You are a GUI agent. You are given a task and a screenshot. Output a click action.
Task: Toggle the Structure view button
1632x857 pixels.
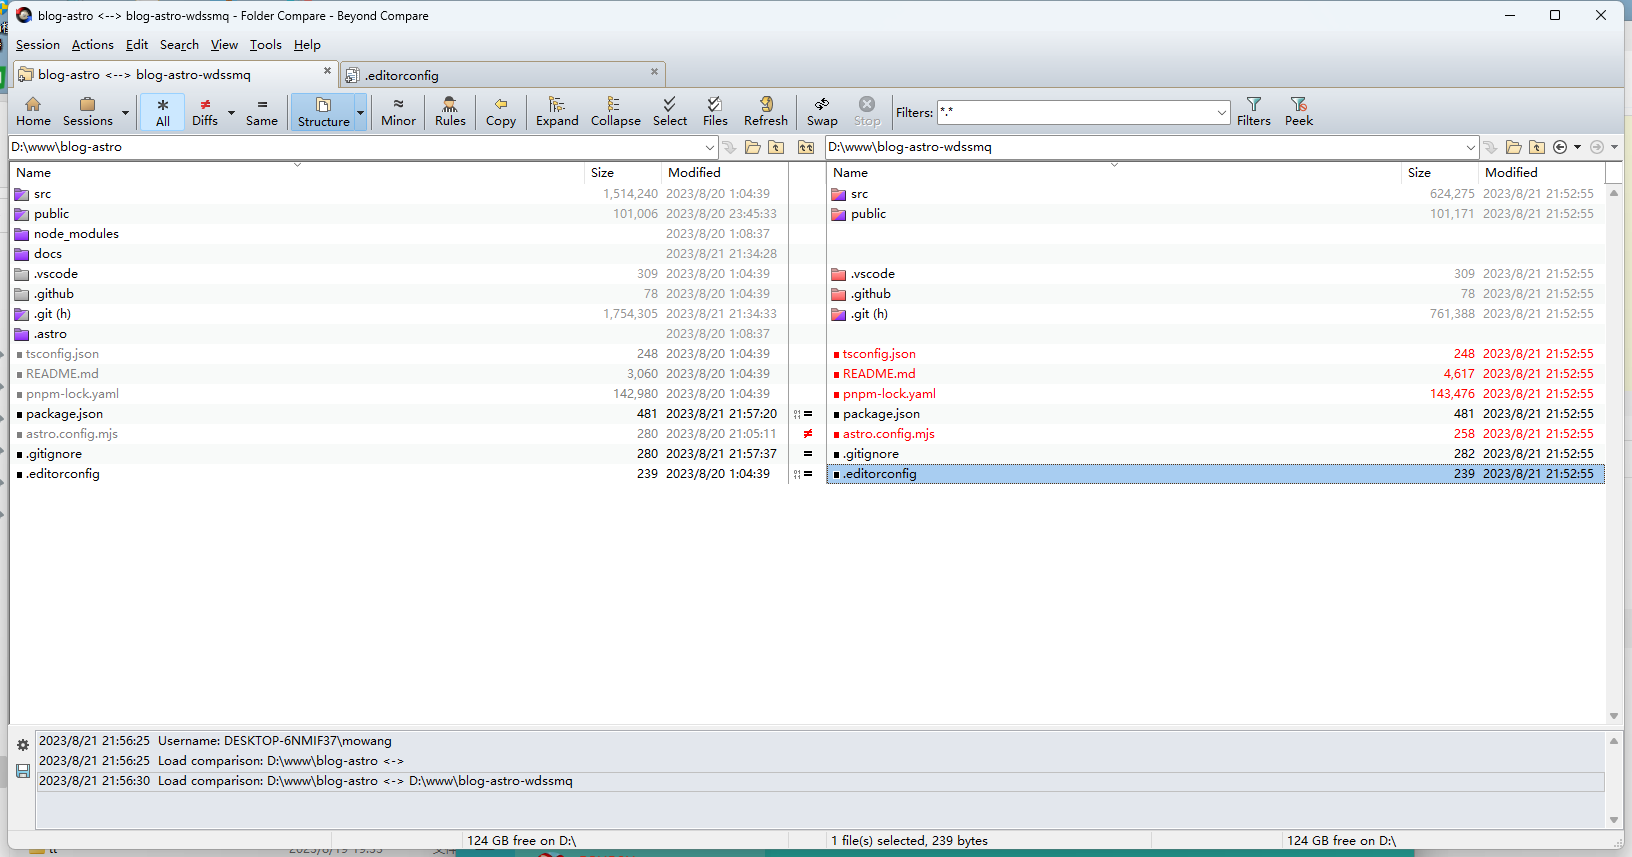coord(324,112)
